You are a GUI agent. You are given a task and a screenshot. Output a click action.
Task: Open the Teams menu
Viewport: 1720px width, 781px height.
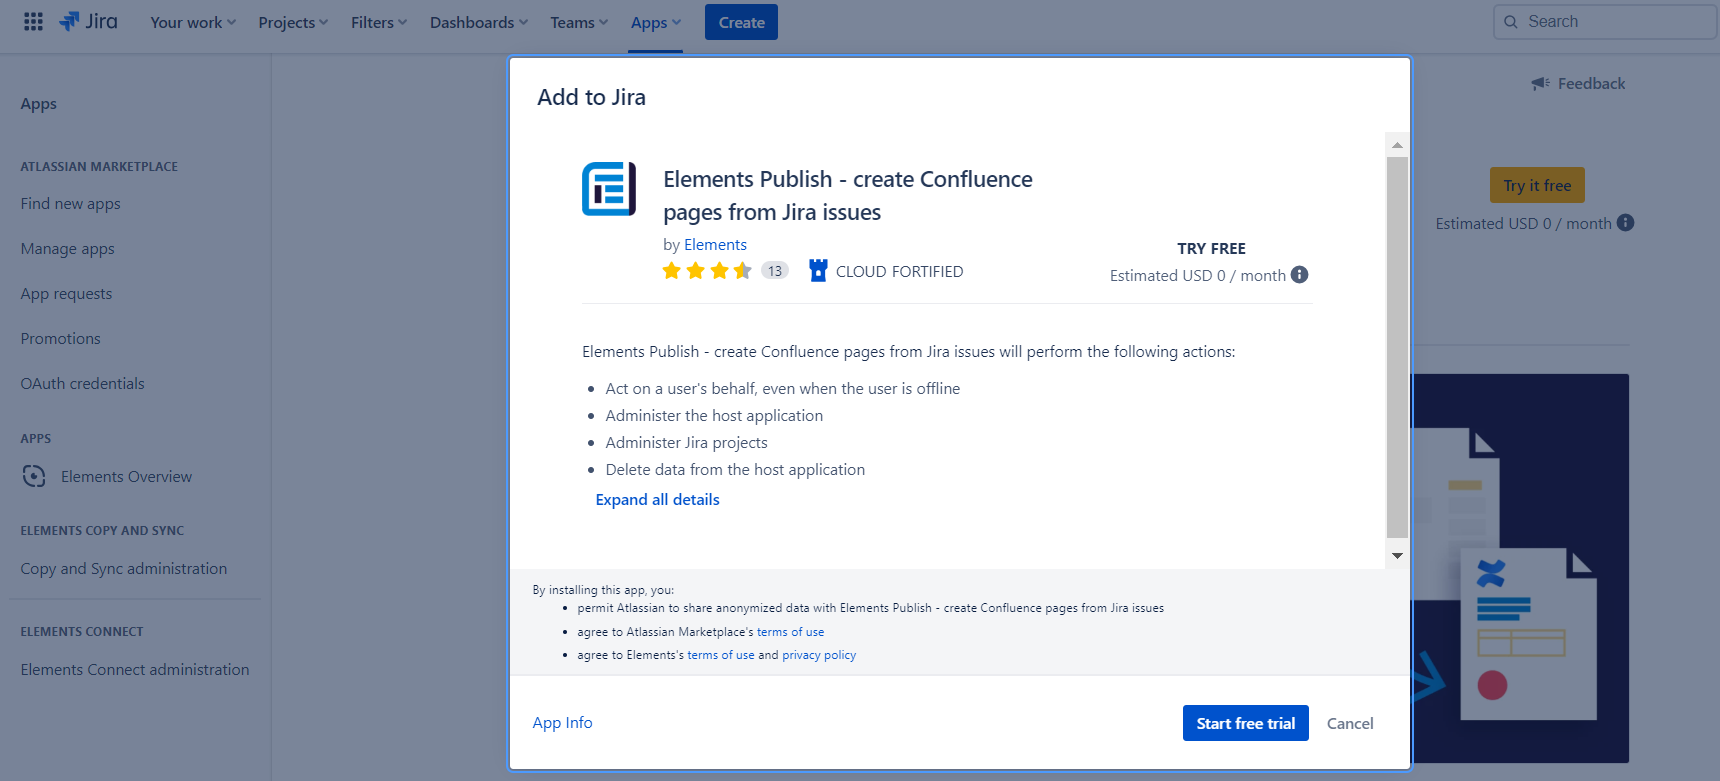(x=579, y=22)
